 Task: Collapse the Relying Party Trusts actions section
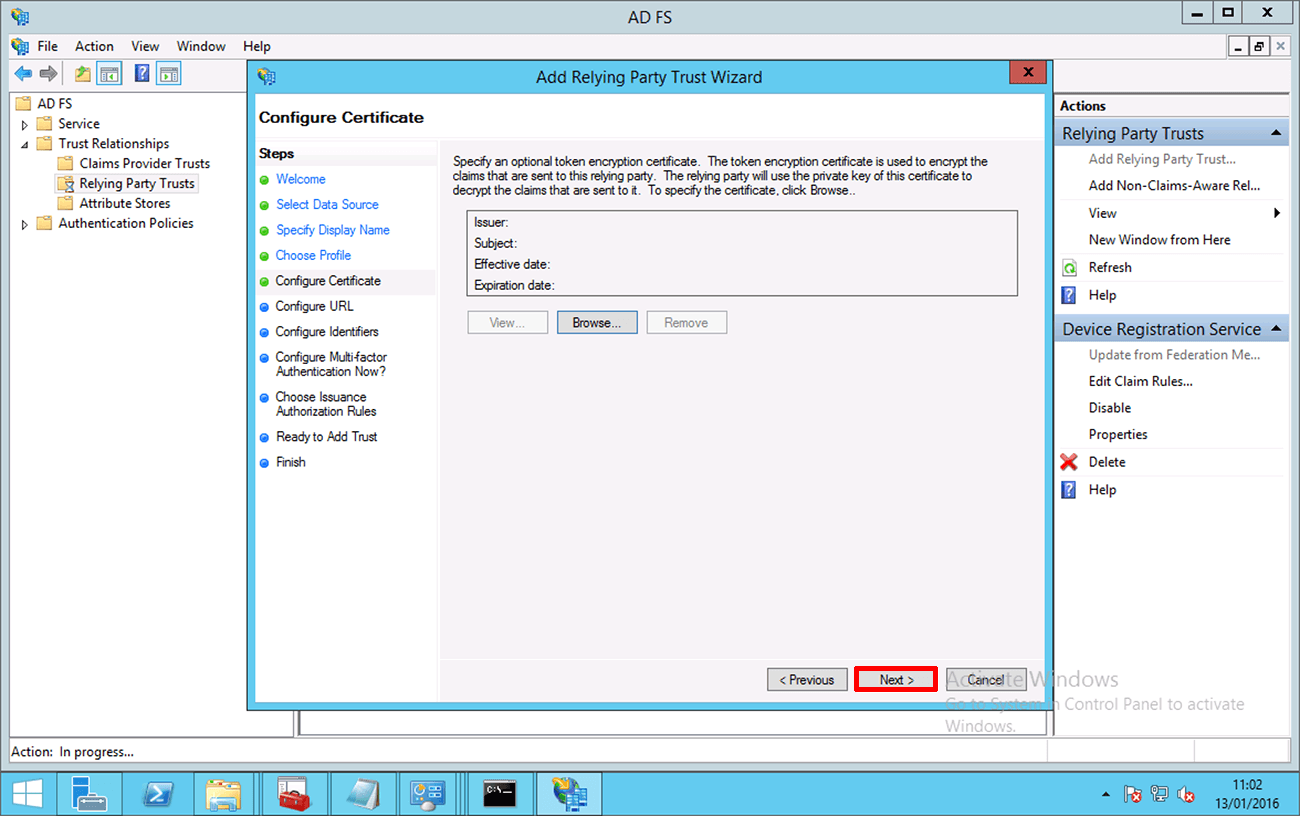[x=1276, y=134]
